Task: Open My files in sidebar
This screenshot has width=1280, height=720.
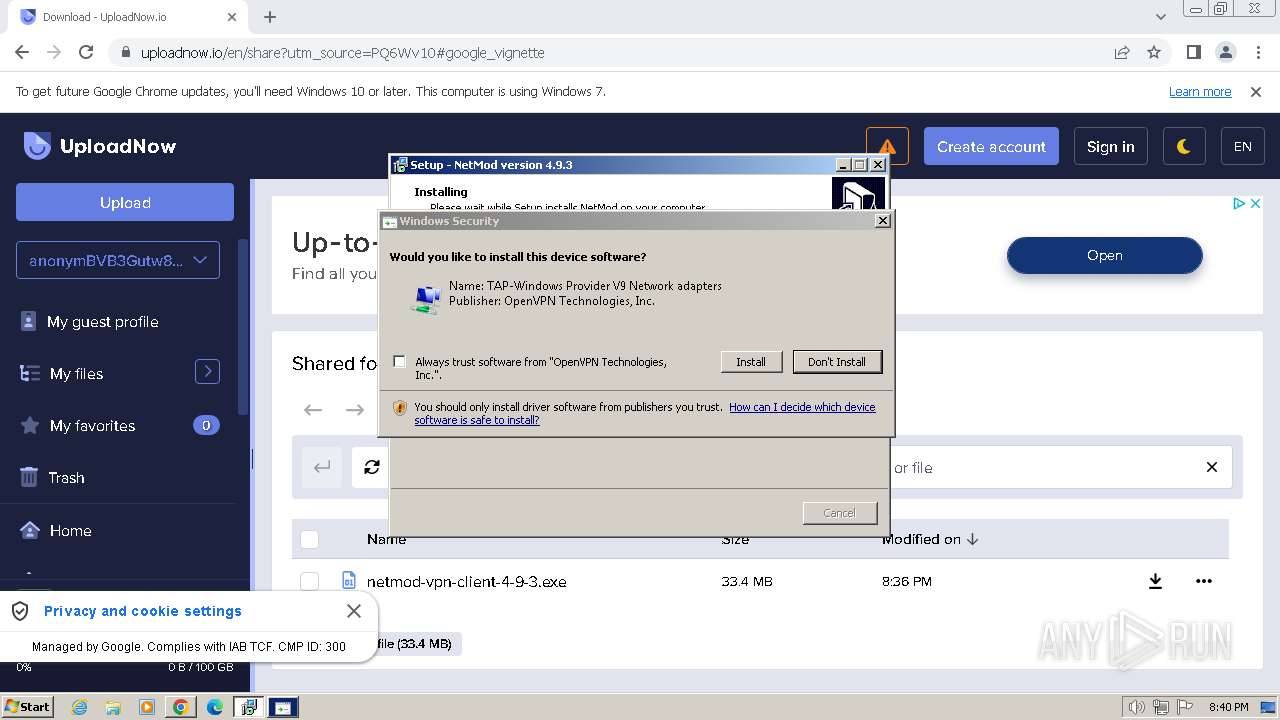Action: coord(76,374)
